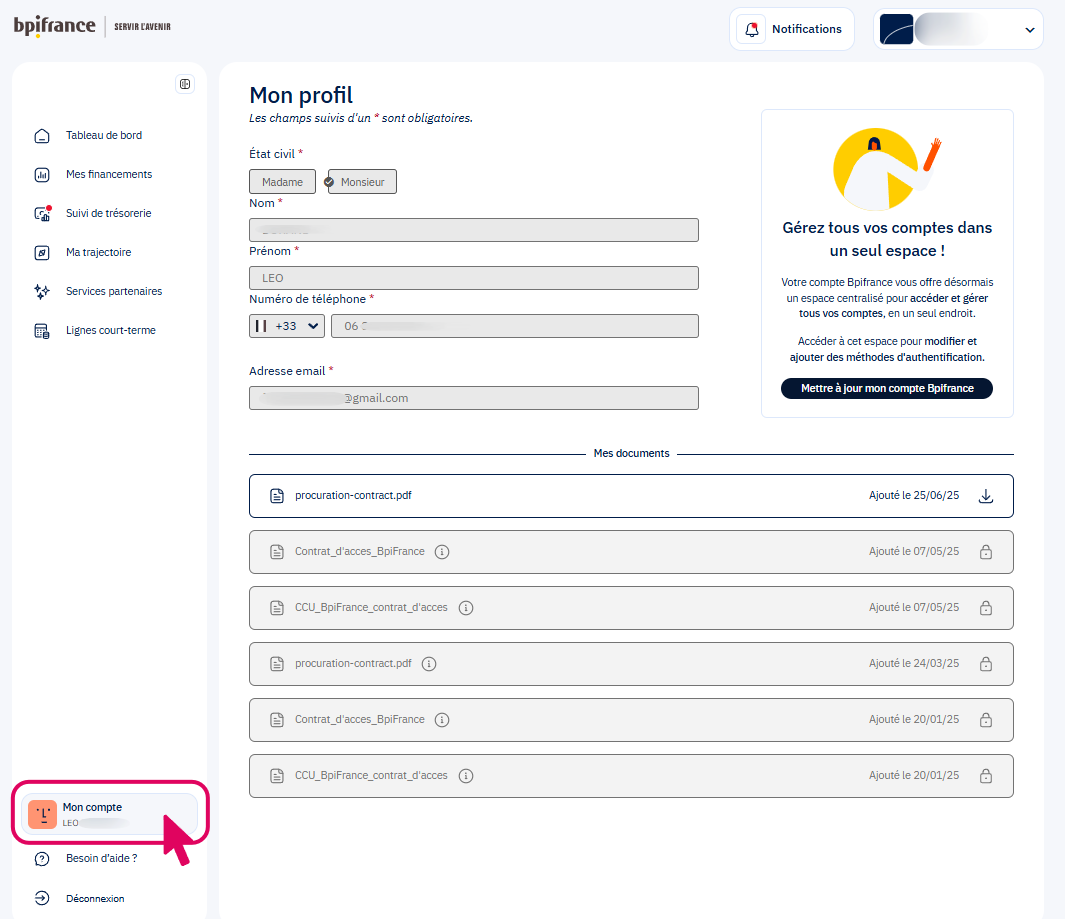The image size is (1065, 919).
Task: Click the Besoin d'aide ? link
Action: pos(102,859)
